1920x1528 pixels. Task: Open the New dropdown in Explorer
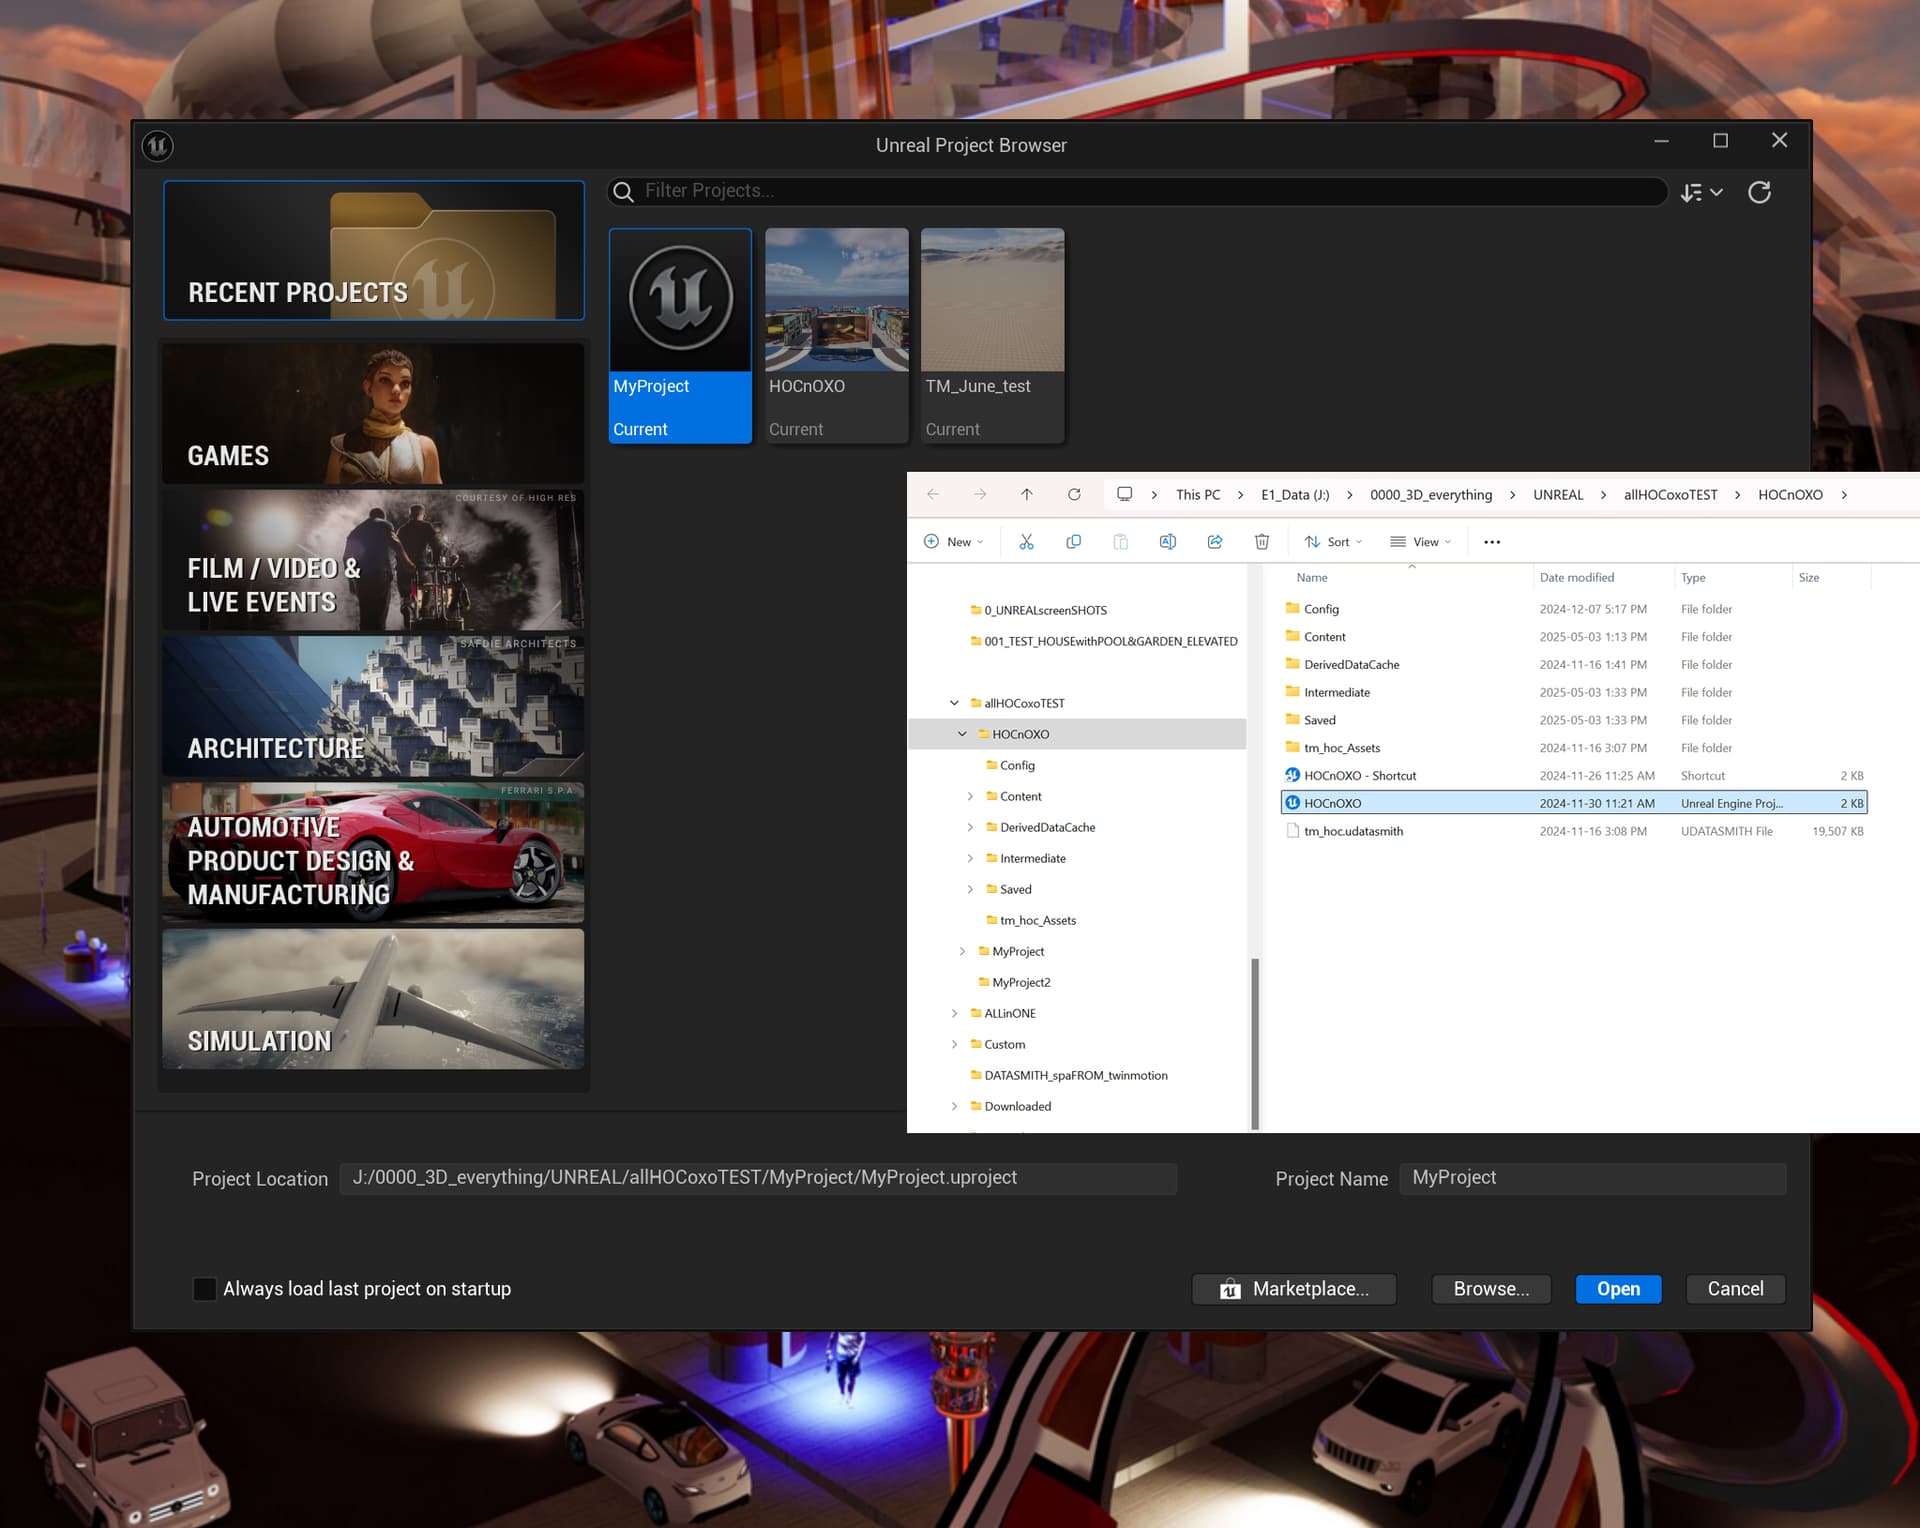(953, 542)
